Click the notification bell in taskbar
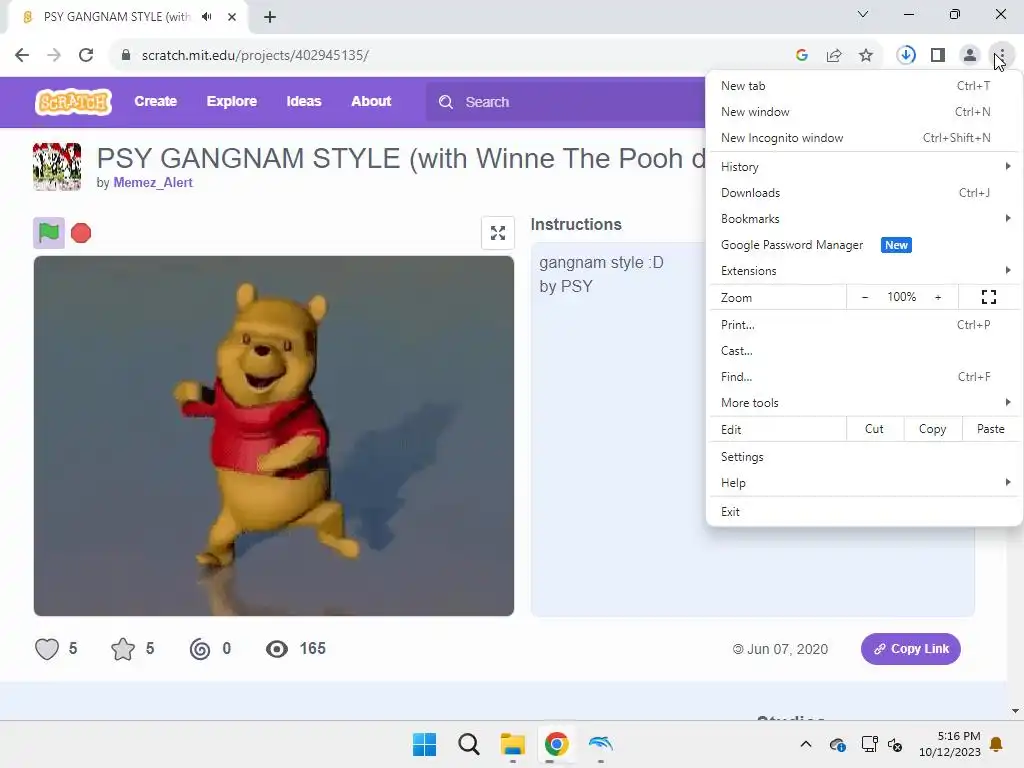Image resolution: width=1024 pixels, height=768 pixels. (997, 744)
